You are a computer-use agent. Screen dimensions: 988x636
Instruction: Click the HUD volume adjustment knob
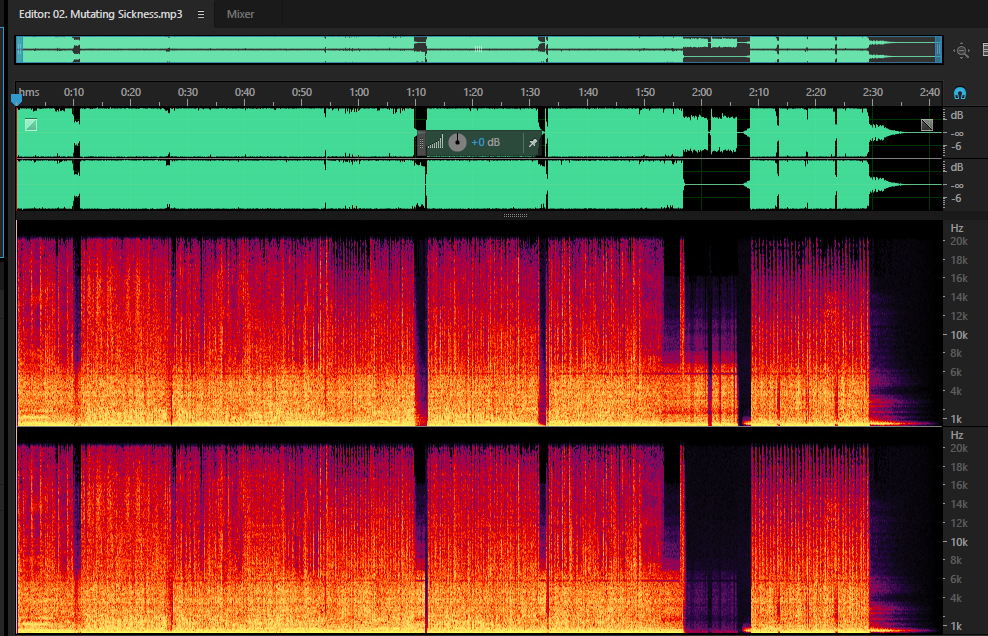[457, 142]
